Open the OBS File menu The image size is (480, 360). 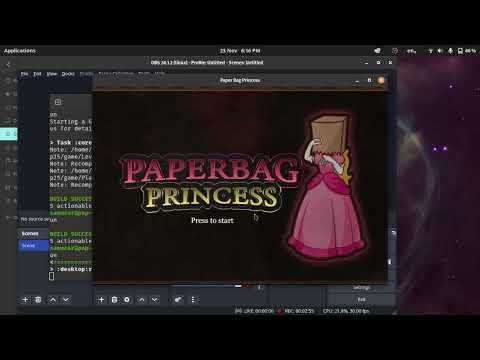[24, 74]
